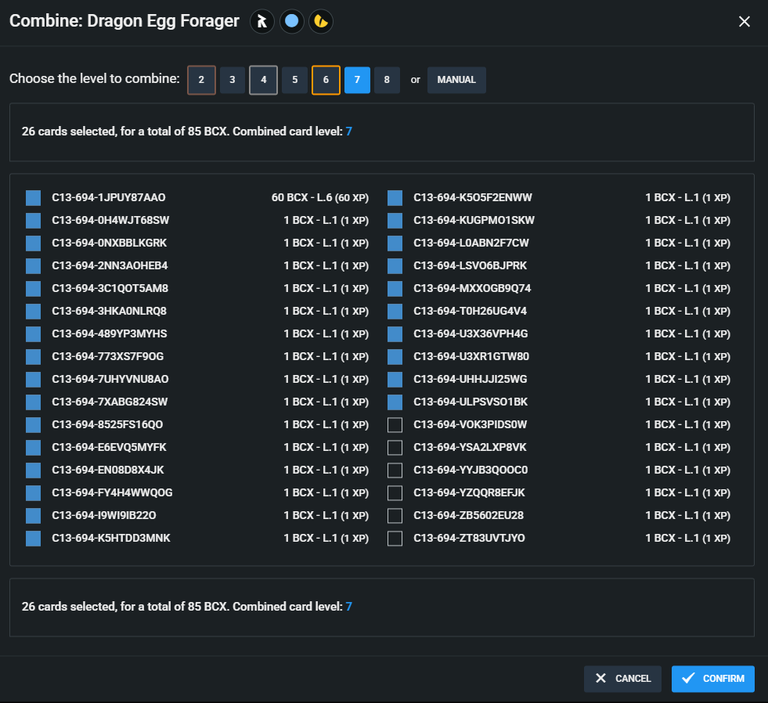Uncheck card C13-694-I9WI9IB22O
The height and width of the screenshot is (703, 768).
point(33,515)
